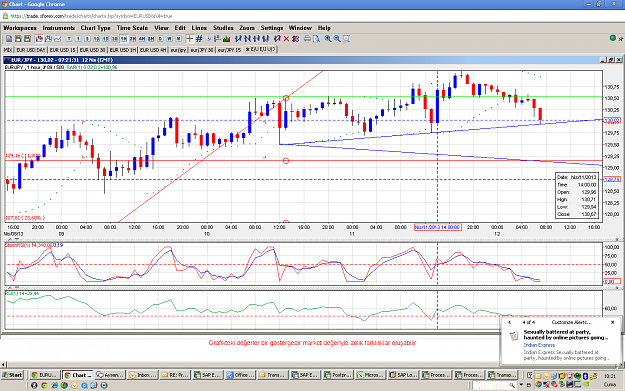Click the red circle marker on trendline at top

coord(286,98)
